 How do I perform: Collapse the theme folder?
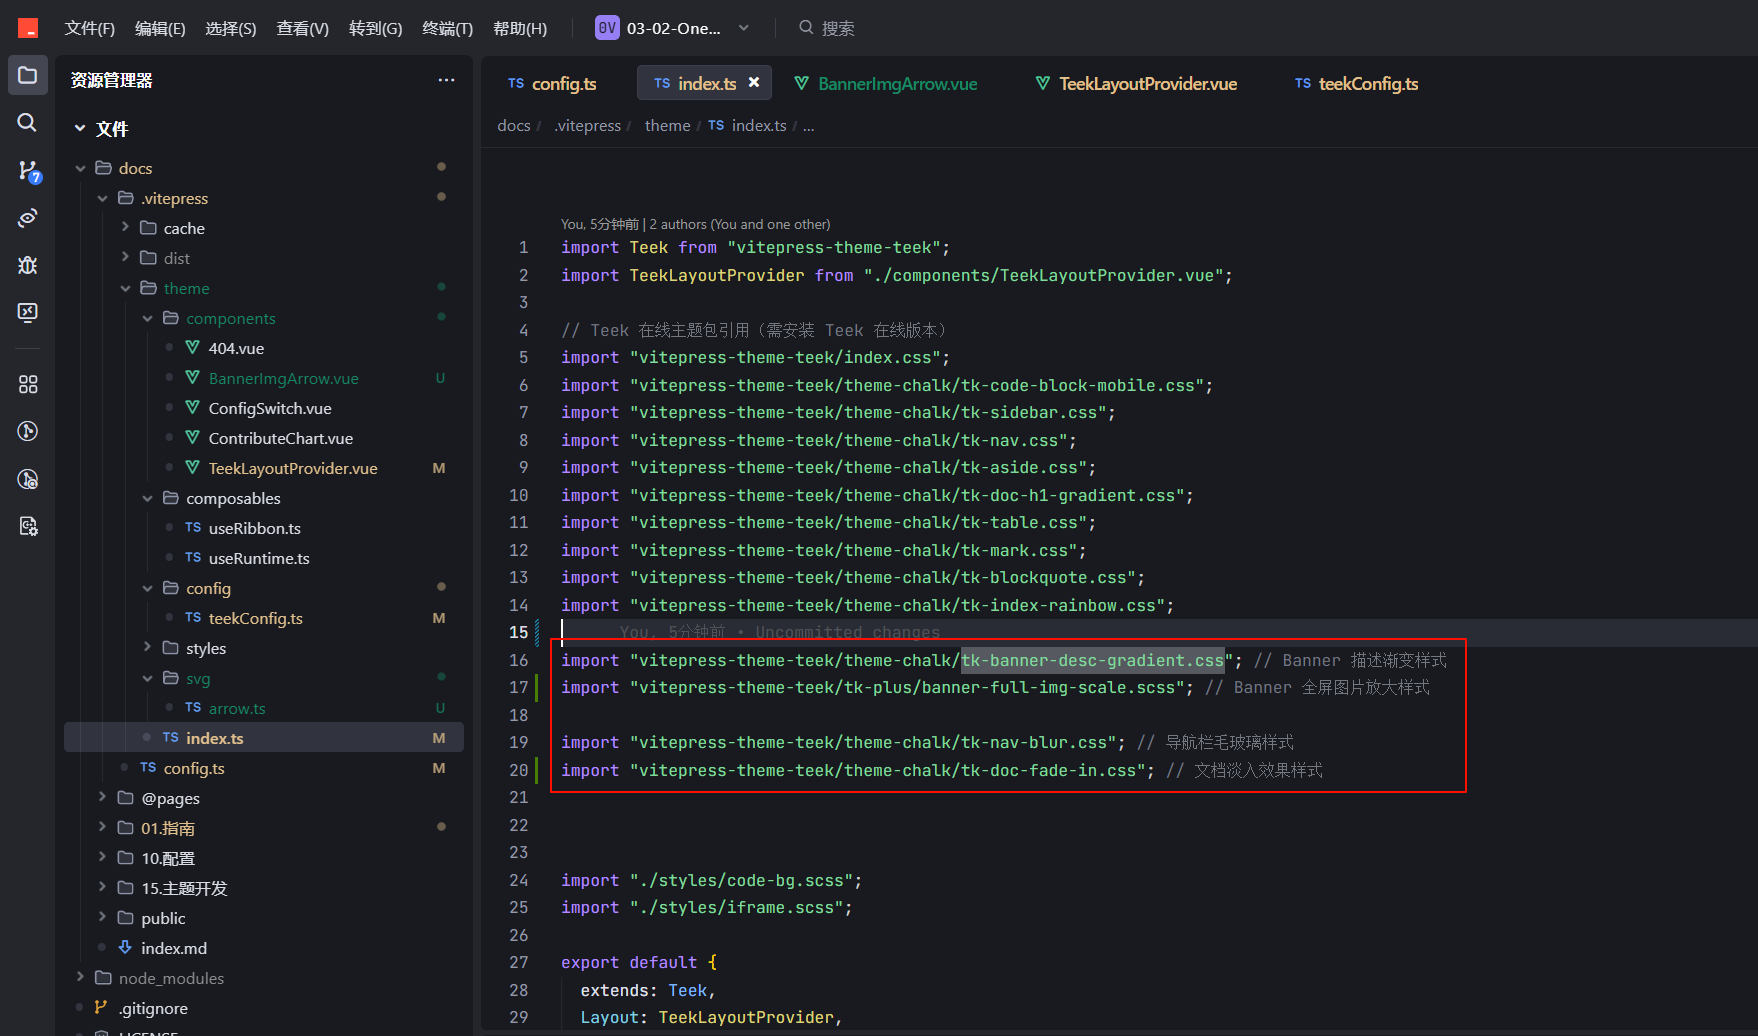click(x=125, y=288)
